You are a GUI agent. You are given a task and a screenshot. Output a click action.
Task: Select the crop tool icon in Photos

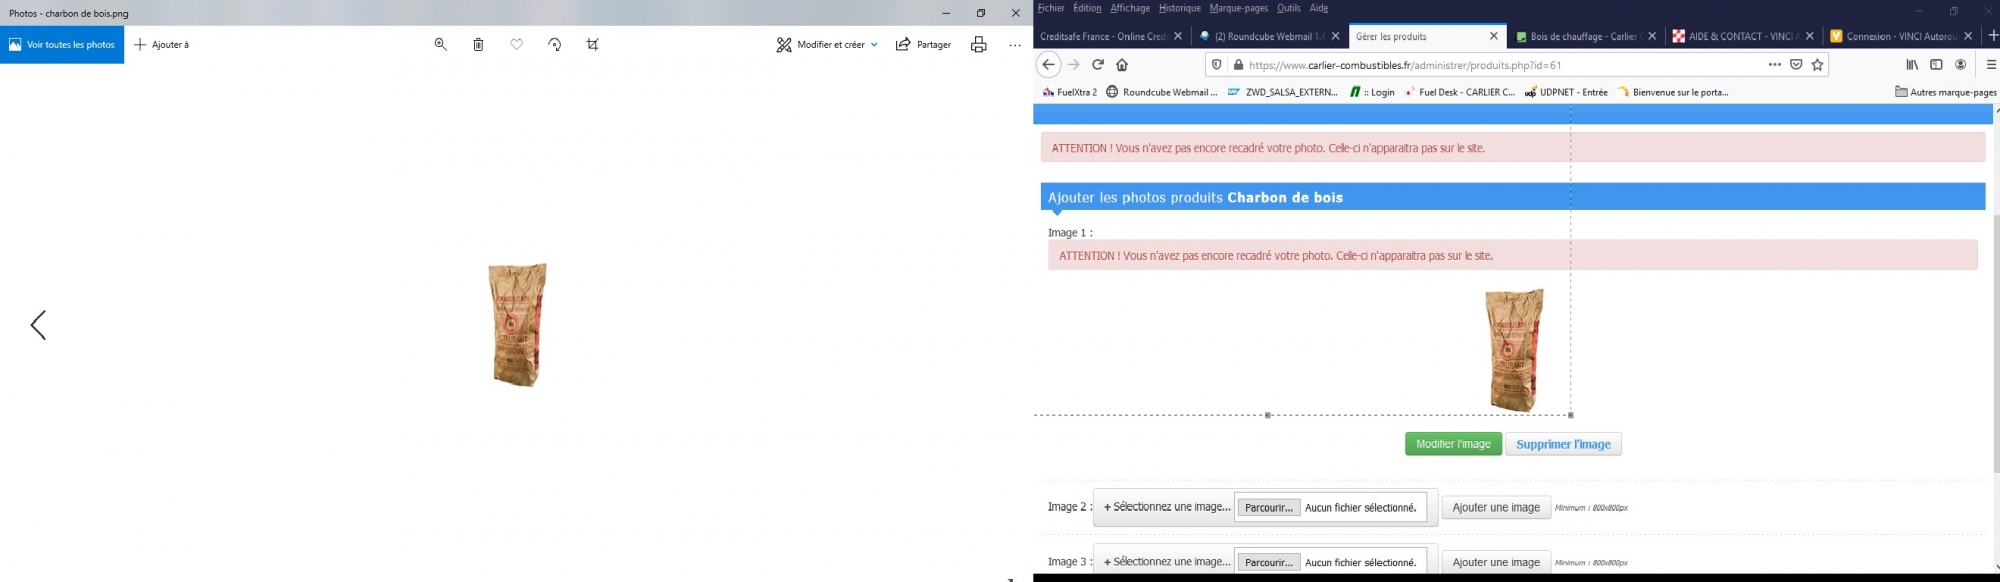point(593,44)
